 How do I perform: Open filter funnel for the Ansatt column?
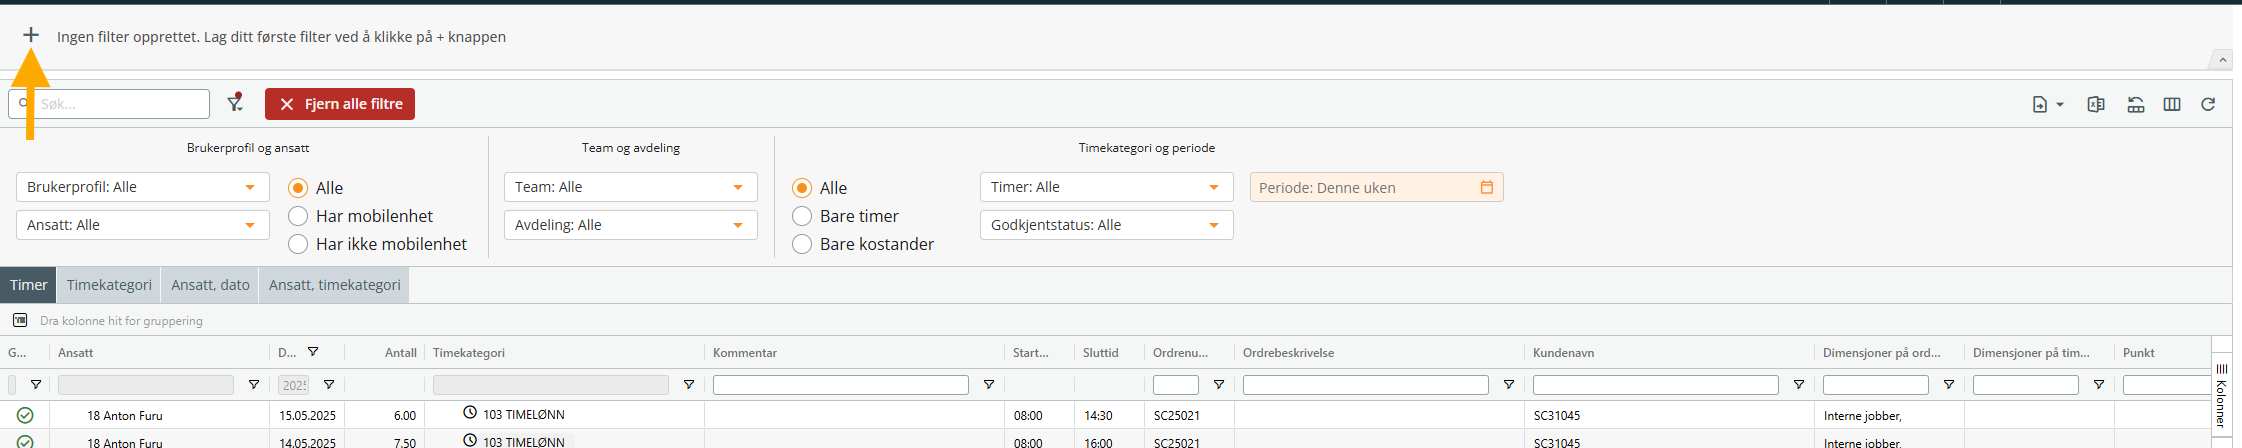pyautogui.click(x=253, y=385)
